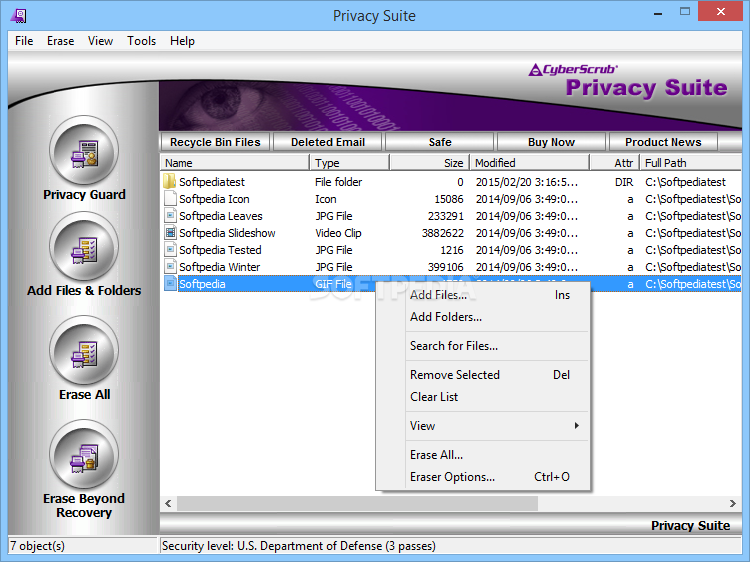
Task: Select the Softpediatest folder icon
Action: click(169, 182)
